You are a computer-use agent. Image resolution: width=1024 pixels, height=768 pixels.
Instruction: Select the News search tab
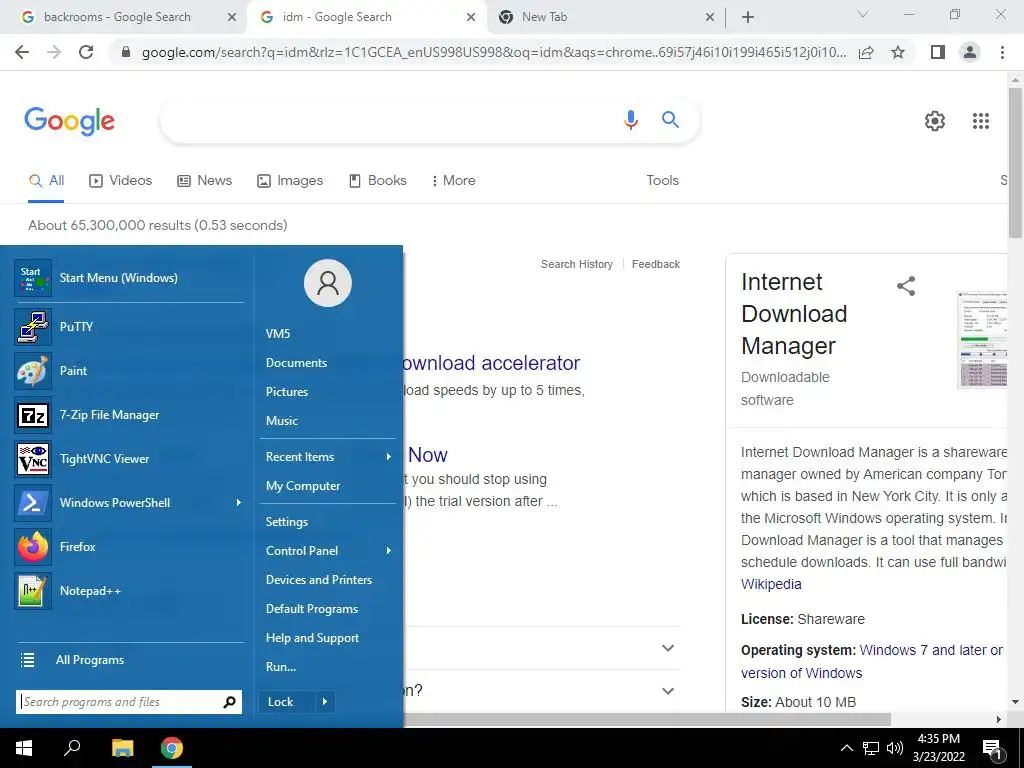[204, 180]
